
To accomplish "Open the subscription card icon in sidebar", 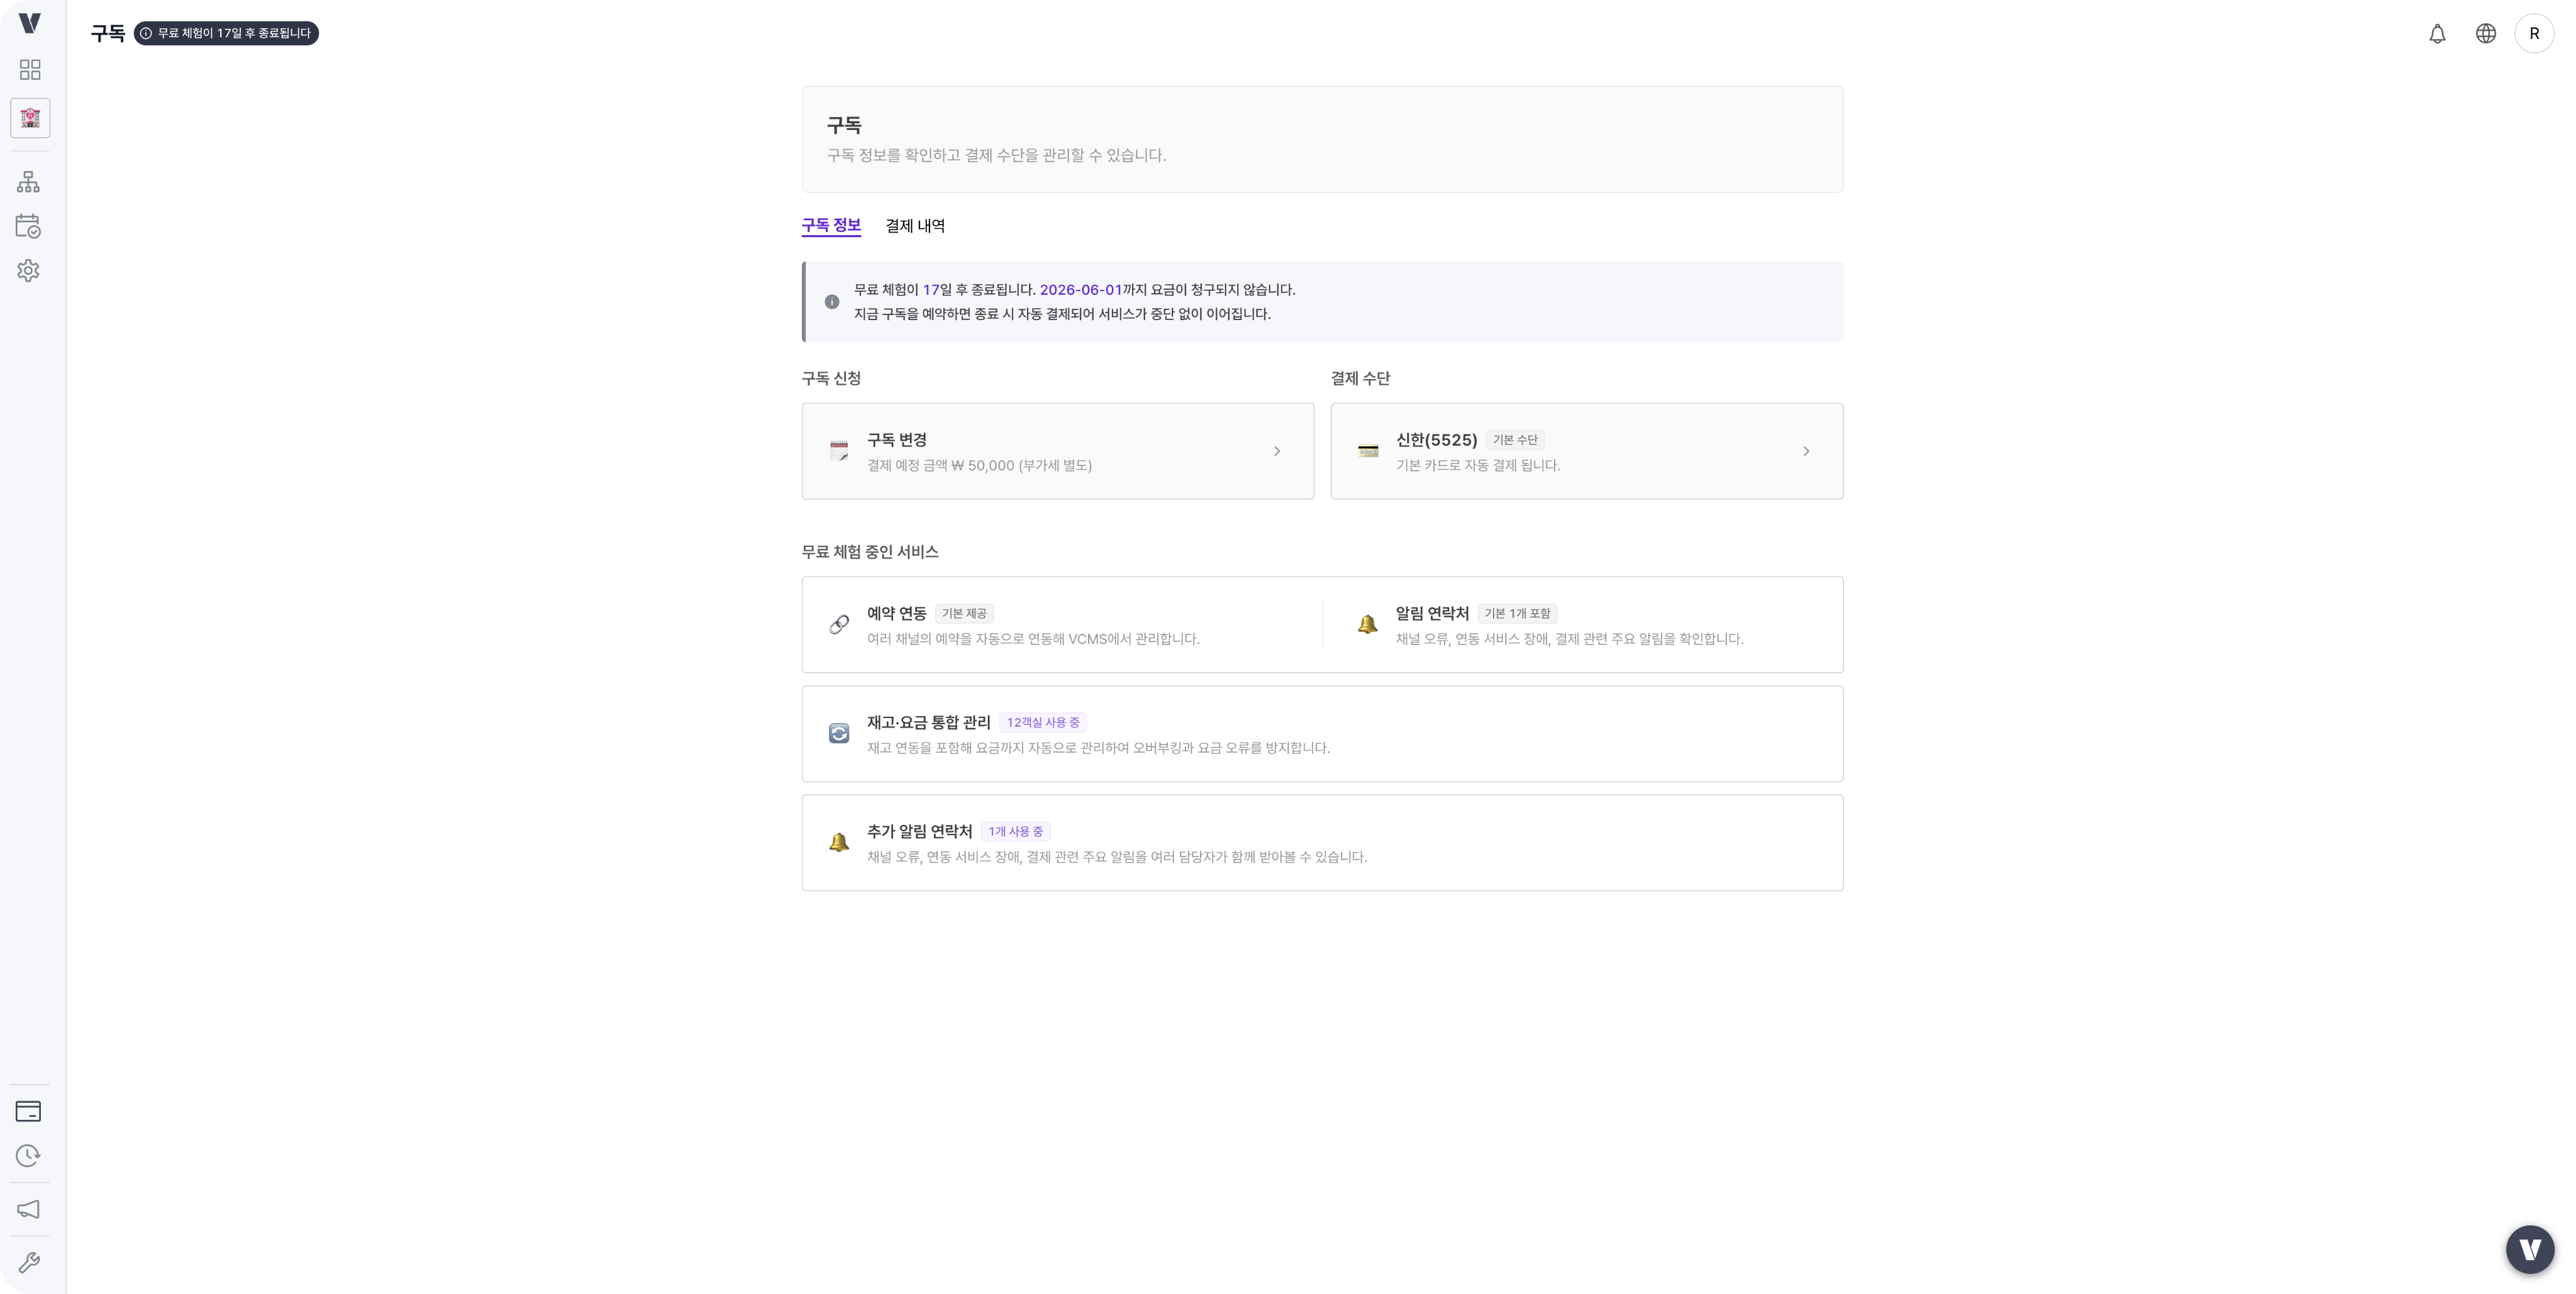I will tap(29, 1111).
